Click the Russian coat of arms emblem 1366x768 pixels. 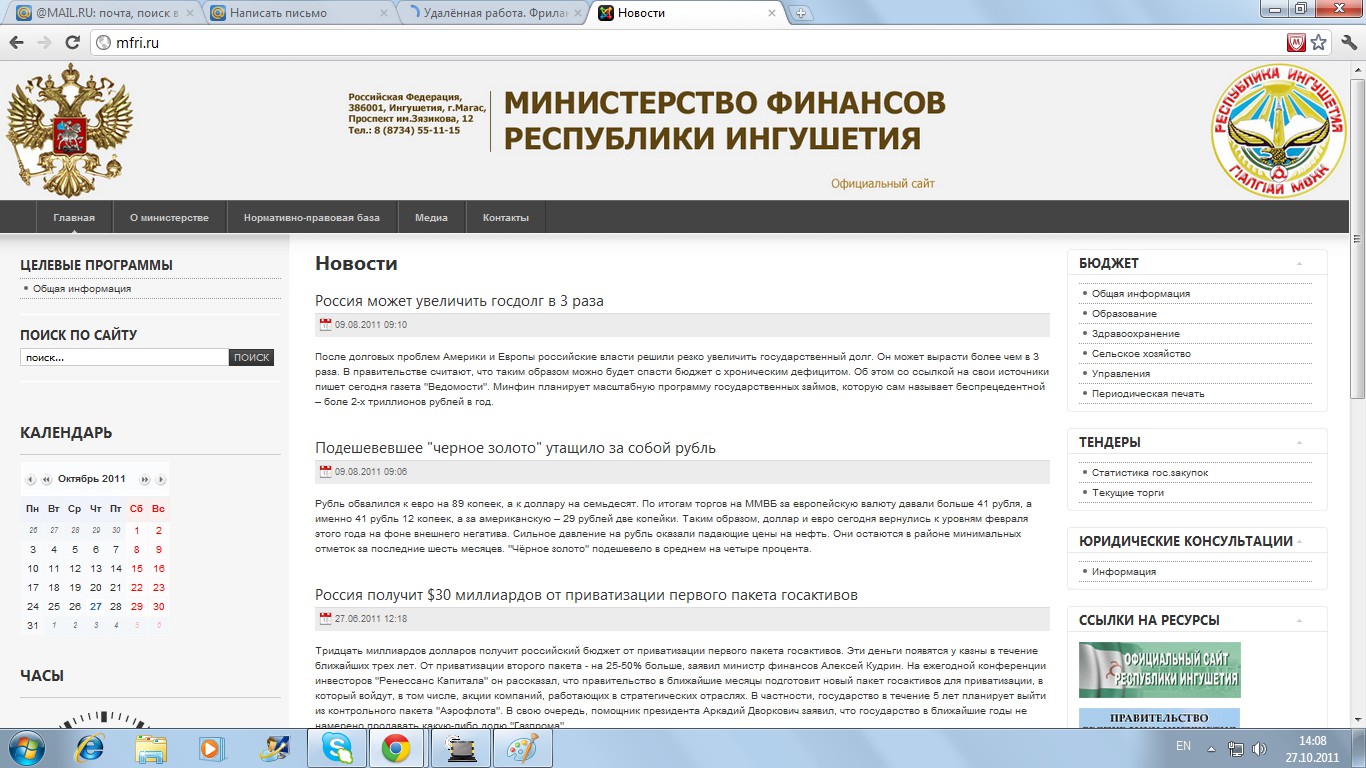tap(70, 130)
